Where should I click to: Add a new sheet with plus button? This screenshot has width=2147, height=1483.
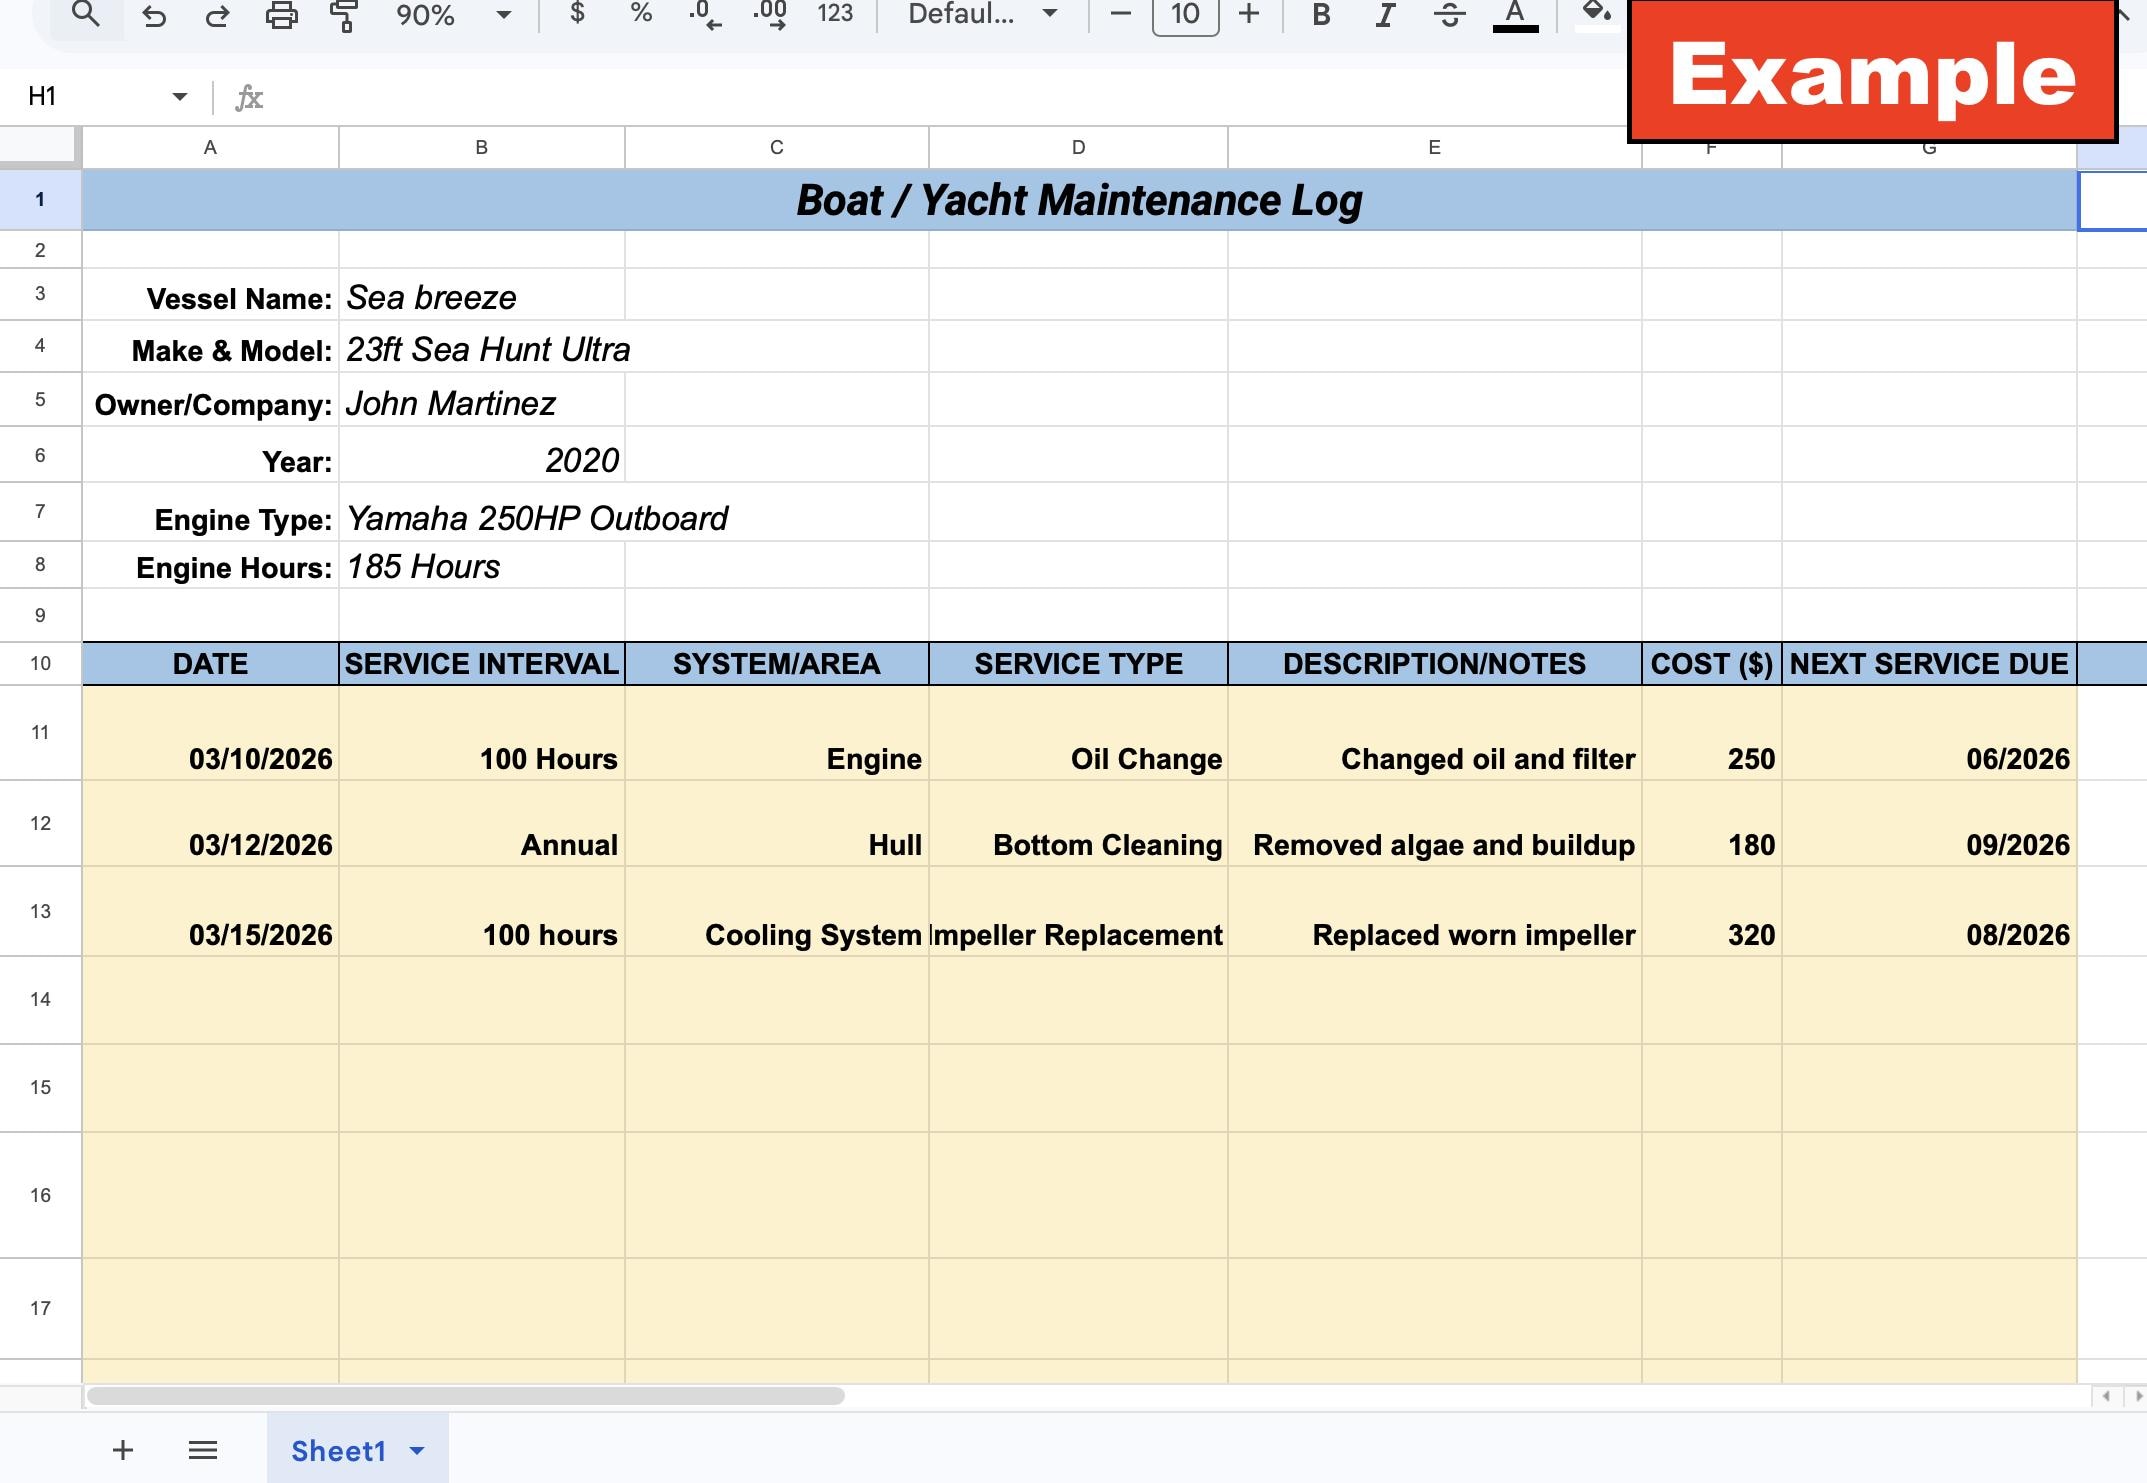123,1450
